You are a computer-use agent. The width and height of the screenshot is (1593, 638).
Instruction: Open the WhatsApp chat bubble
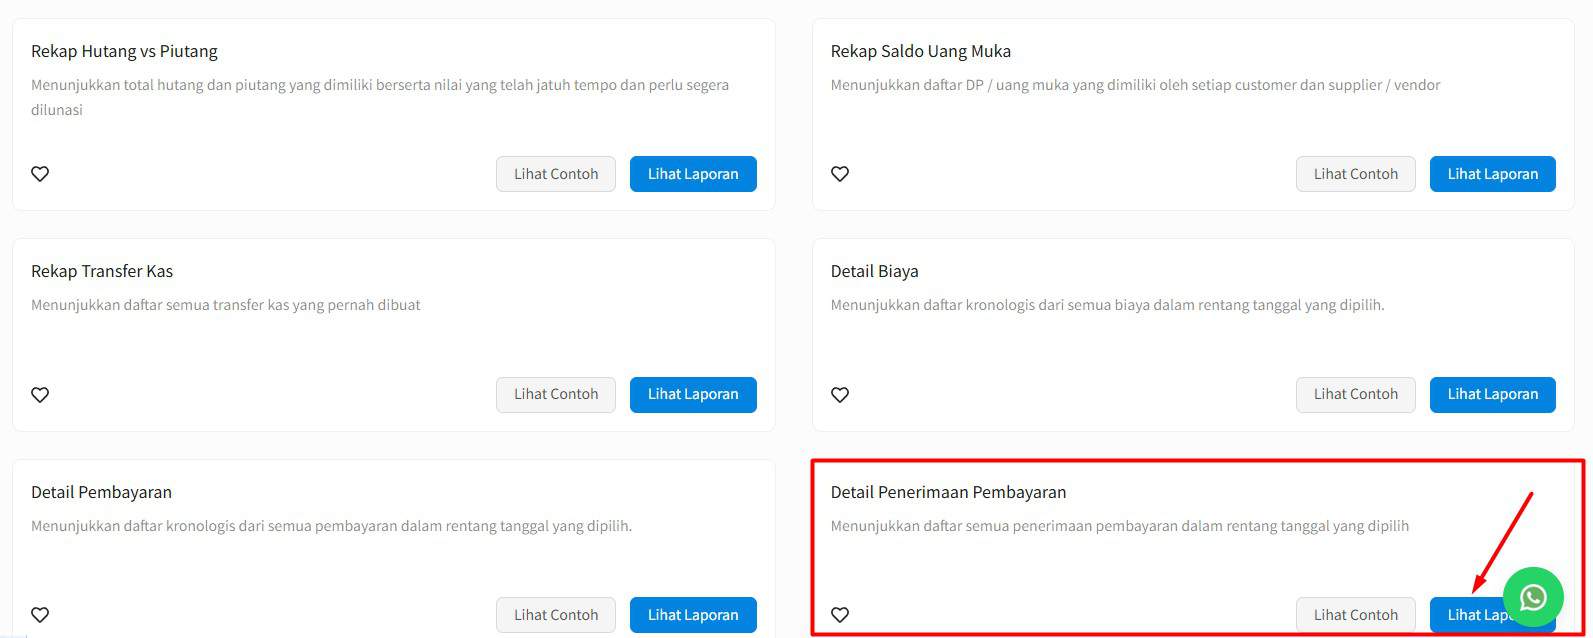(1532, 597)
